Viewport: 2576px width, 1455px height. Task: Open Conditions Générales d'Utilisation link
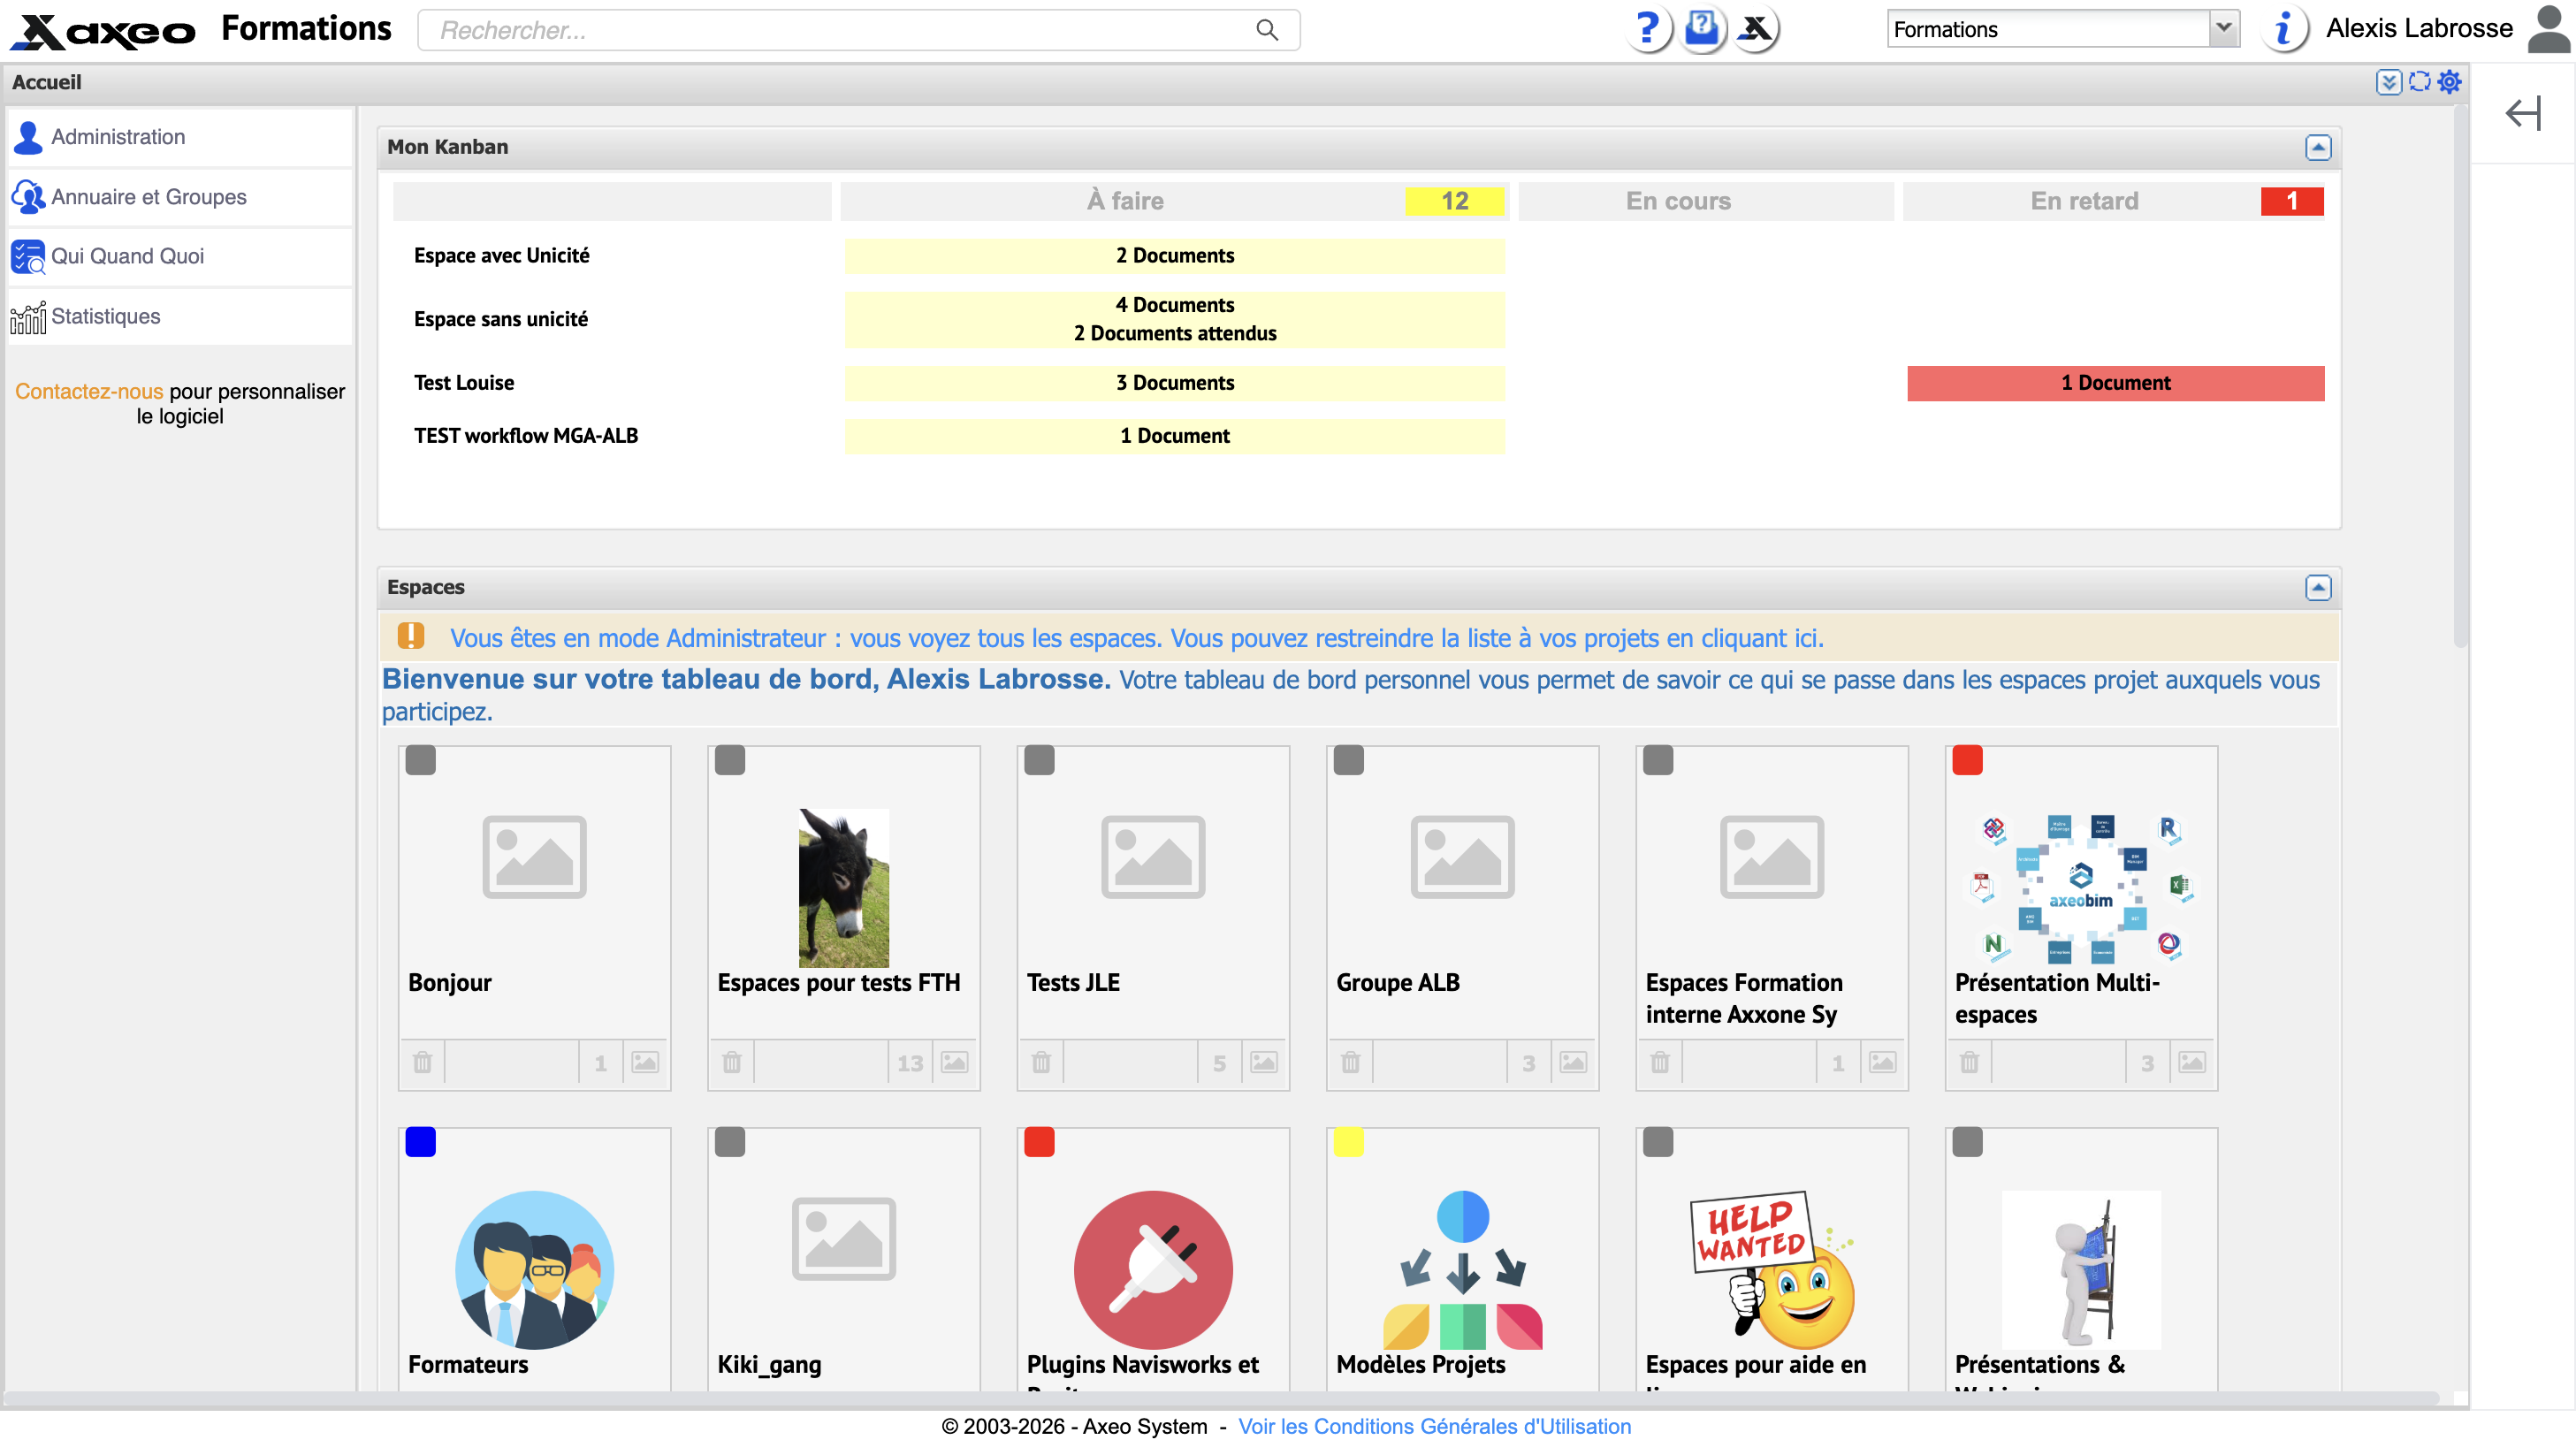tap(1434, 1426)
